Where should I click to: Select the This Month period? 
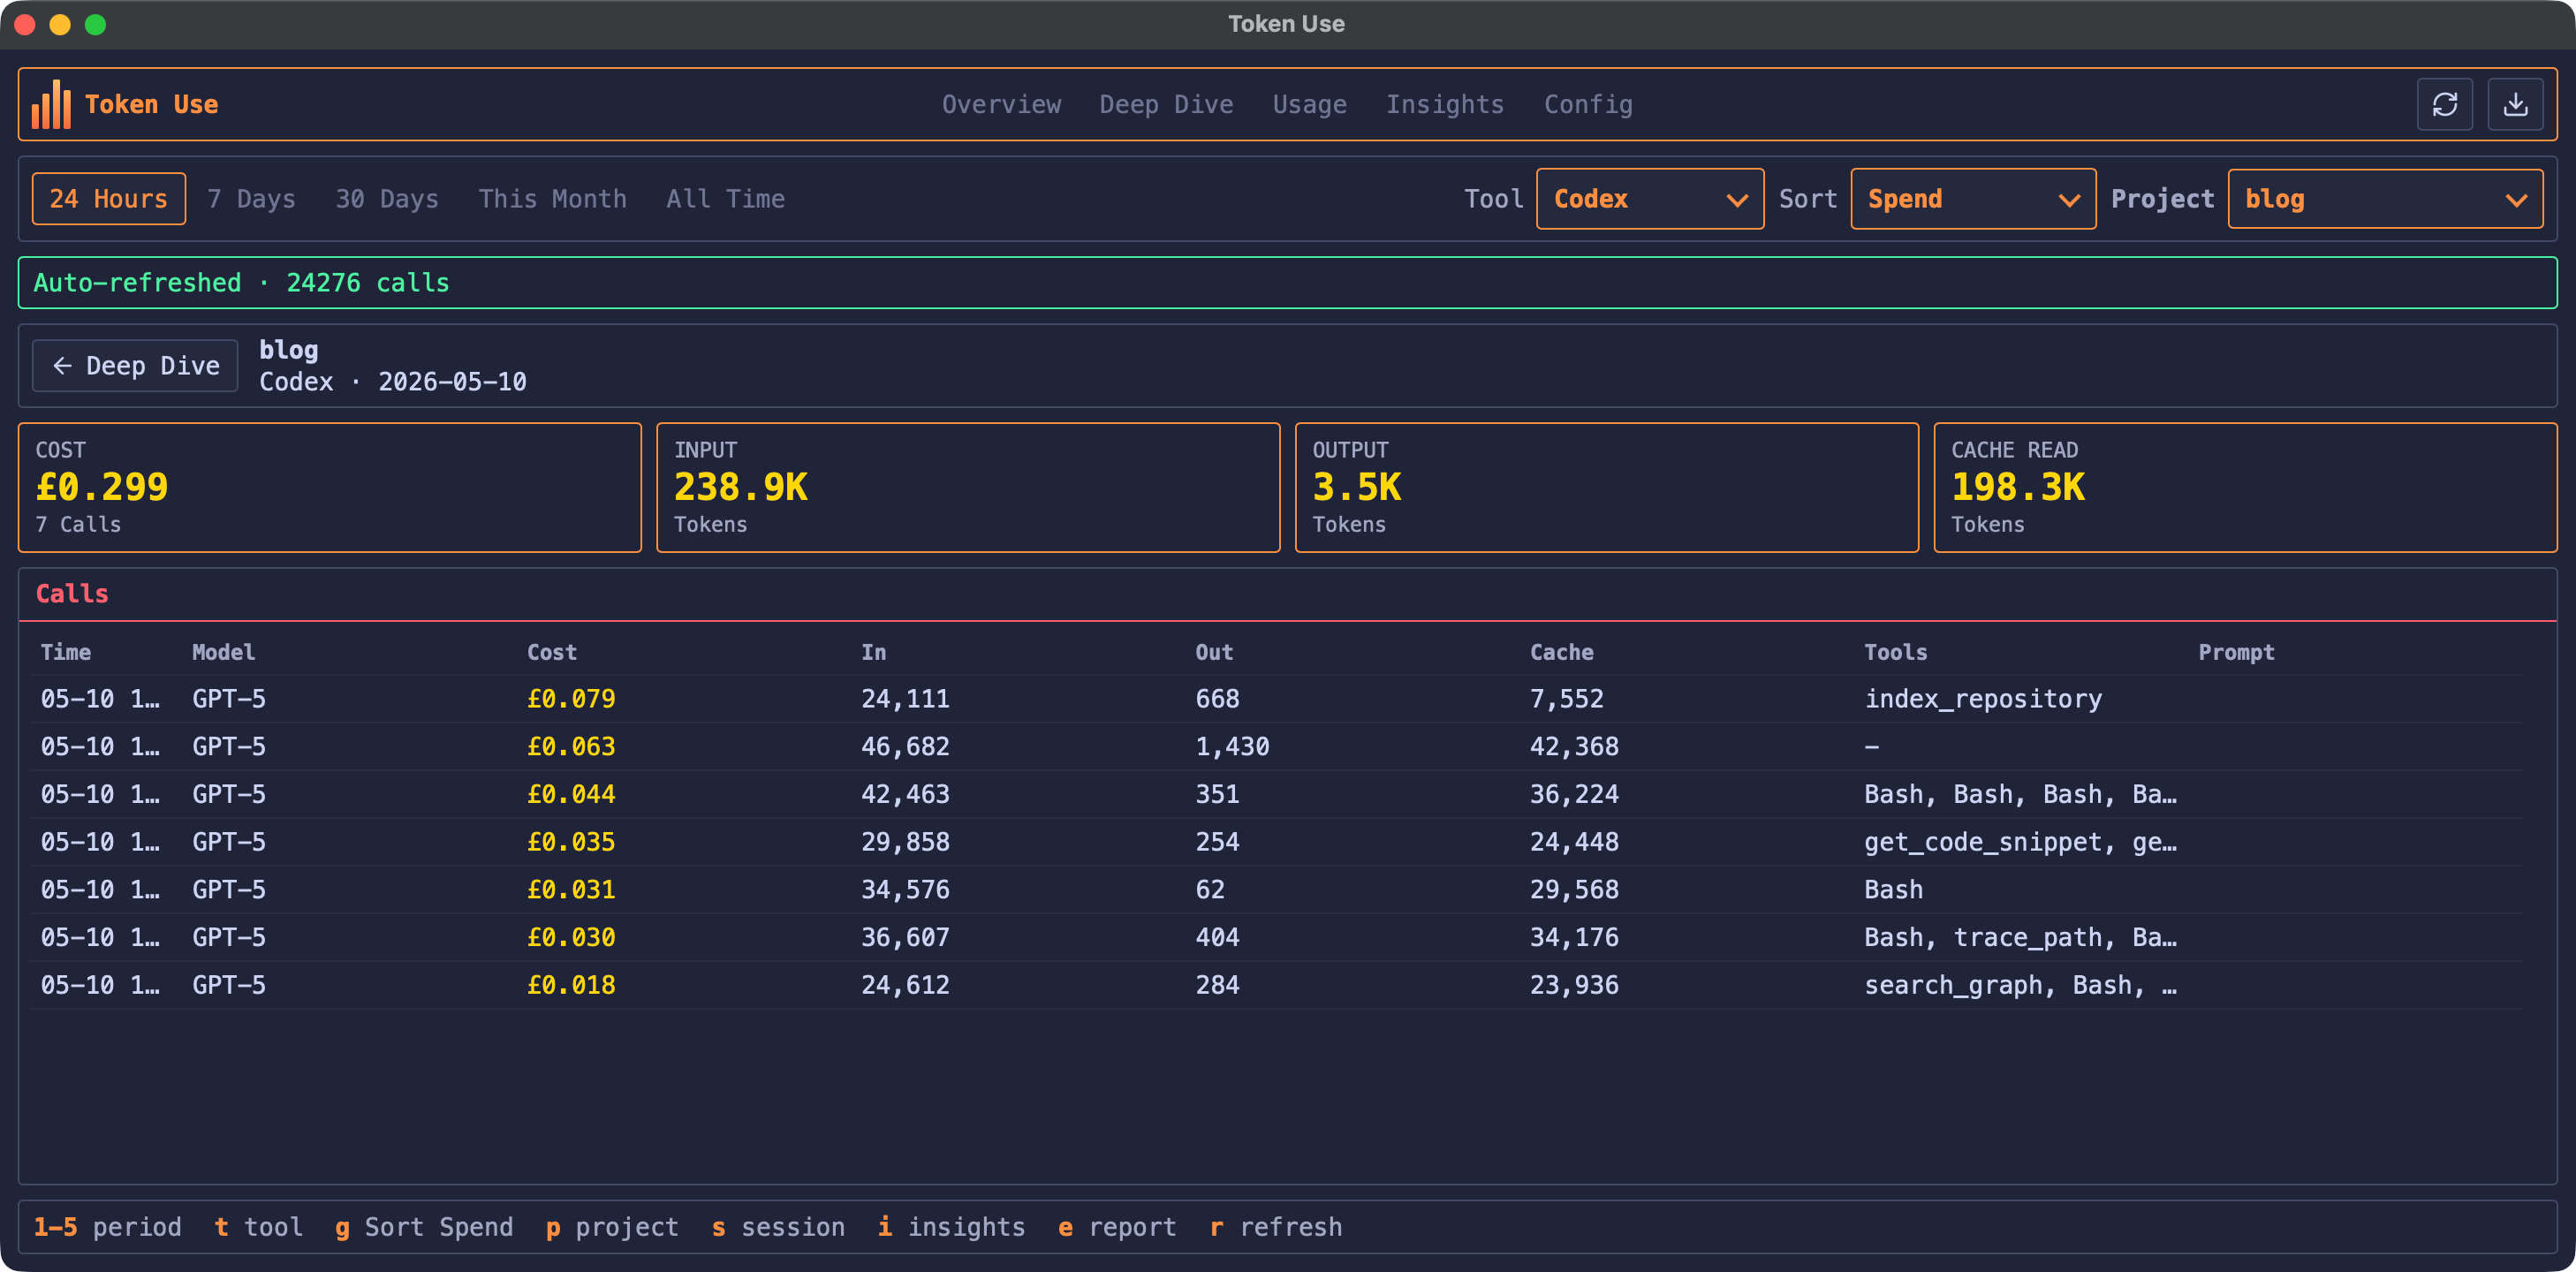coord(552,199)
